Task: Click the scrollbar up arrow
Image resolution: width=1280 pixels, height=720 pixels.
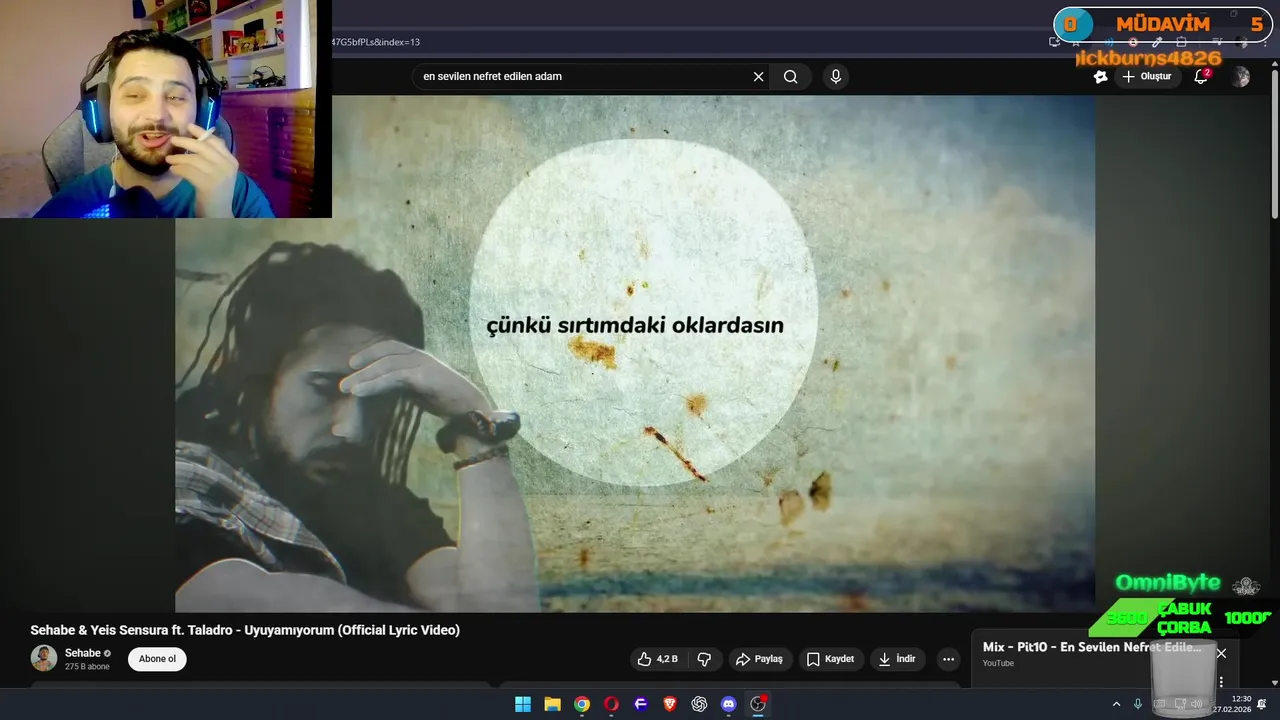Action: pos(1274,65)
